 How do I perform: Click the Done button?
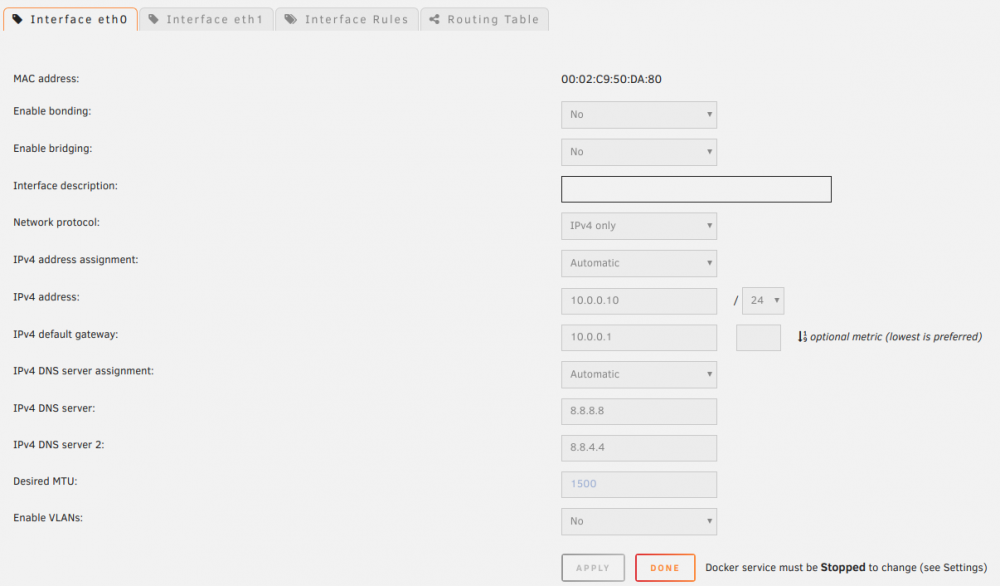tap(665, 568)
